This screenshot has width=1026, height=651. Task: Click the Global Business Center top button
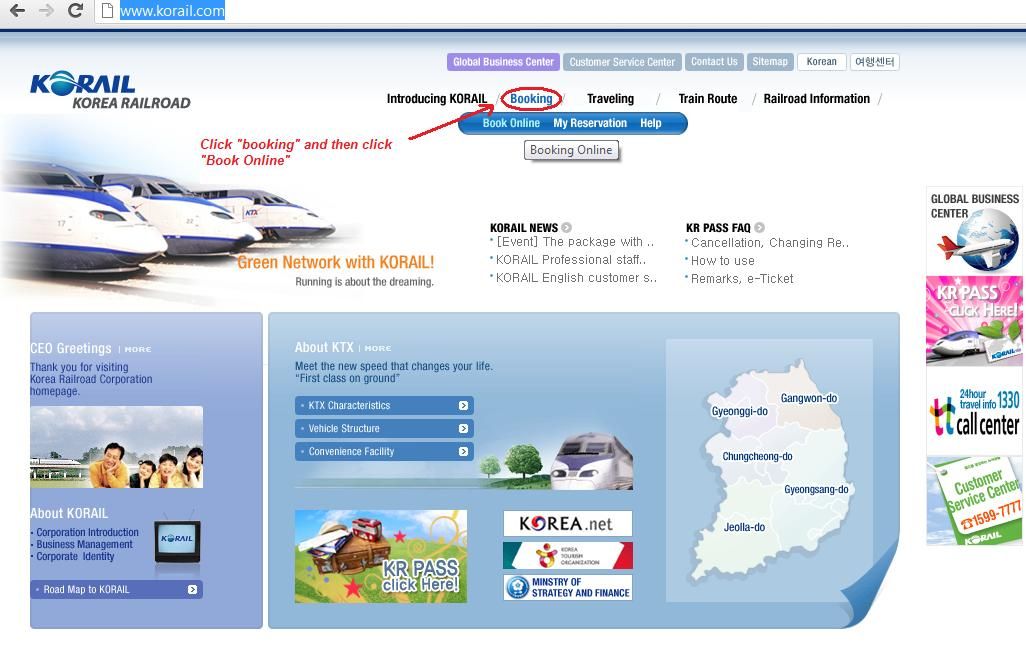503,62
